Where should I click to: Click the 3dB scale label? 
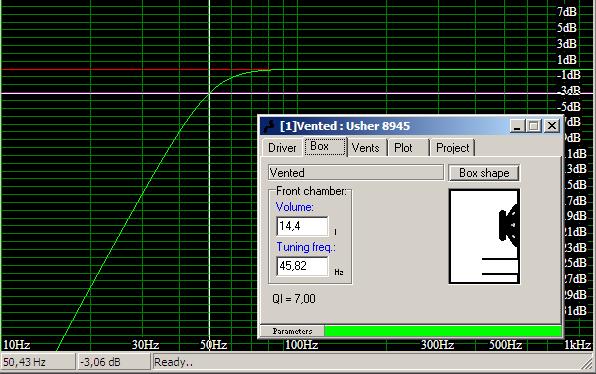(x=567, y=44)
